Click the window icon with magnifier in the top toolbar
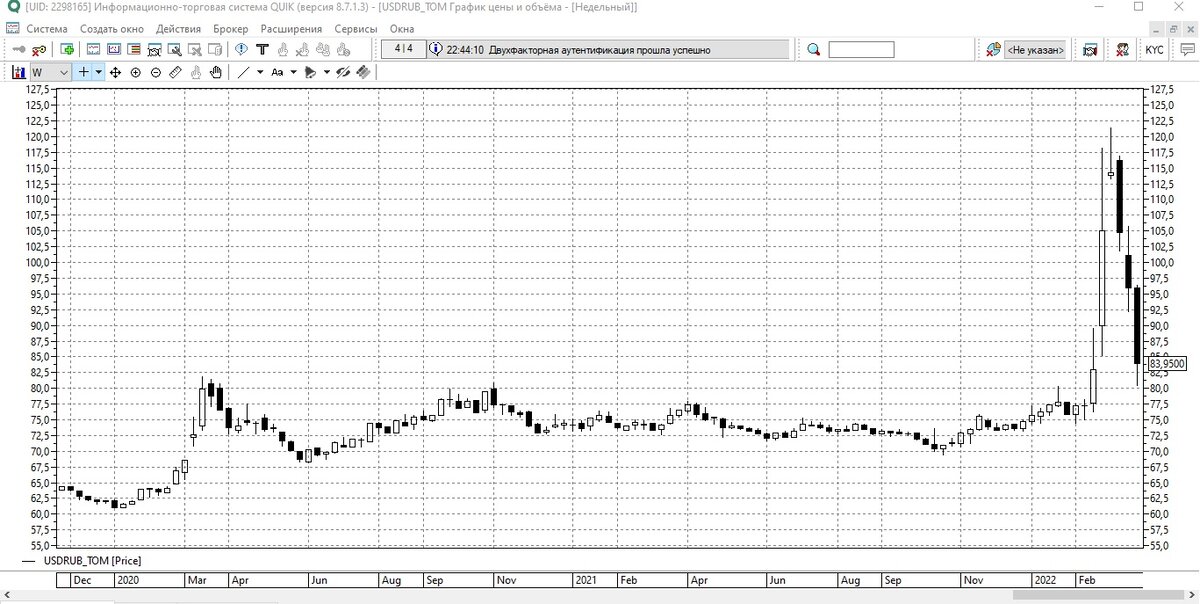 tap(175, 49)
